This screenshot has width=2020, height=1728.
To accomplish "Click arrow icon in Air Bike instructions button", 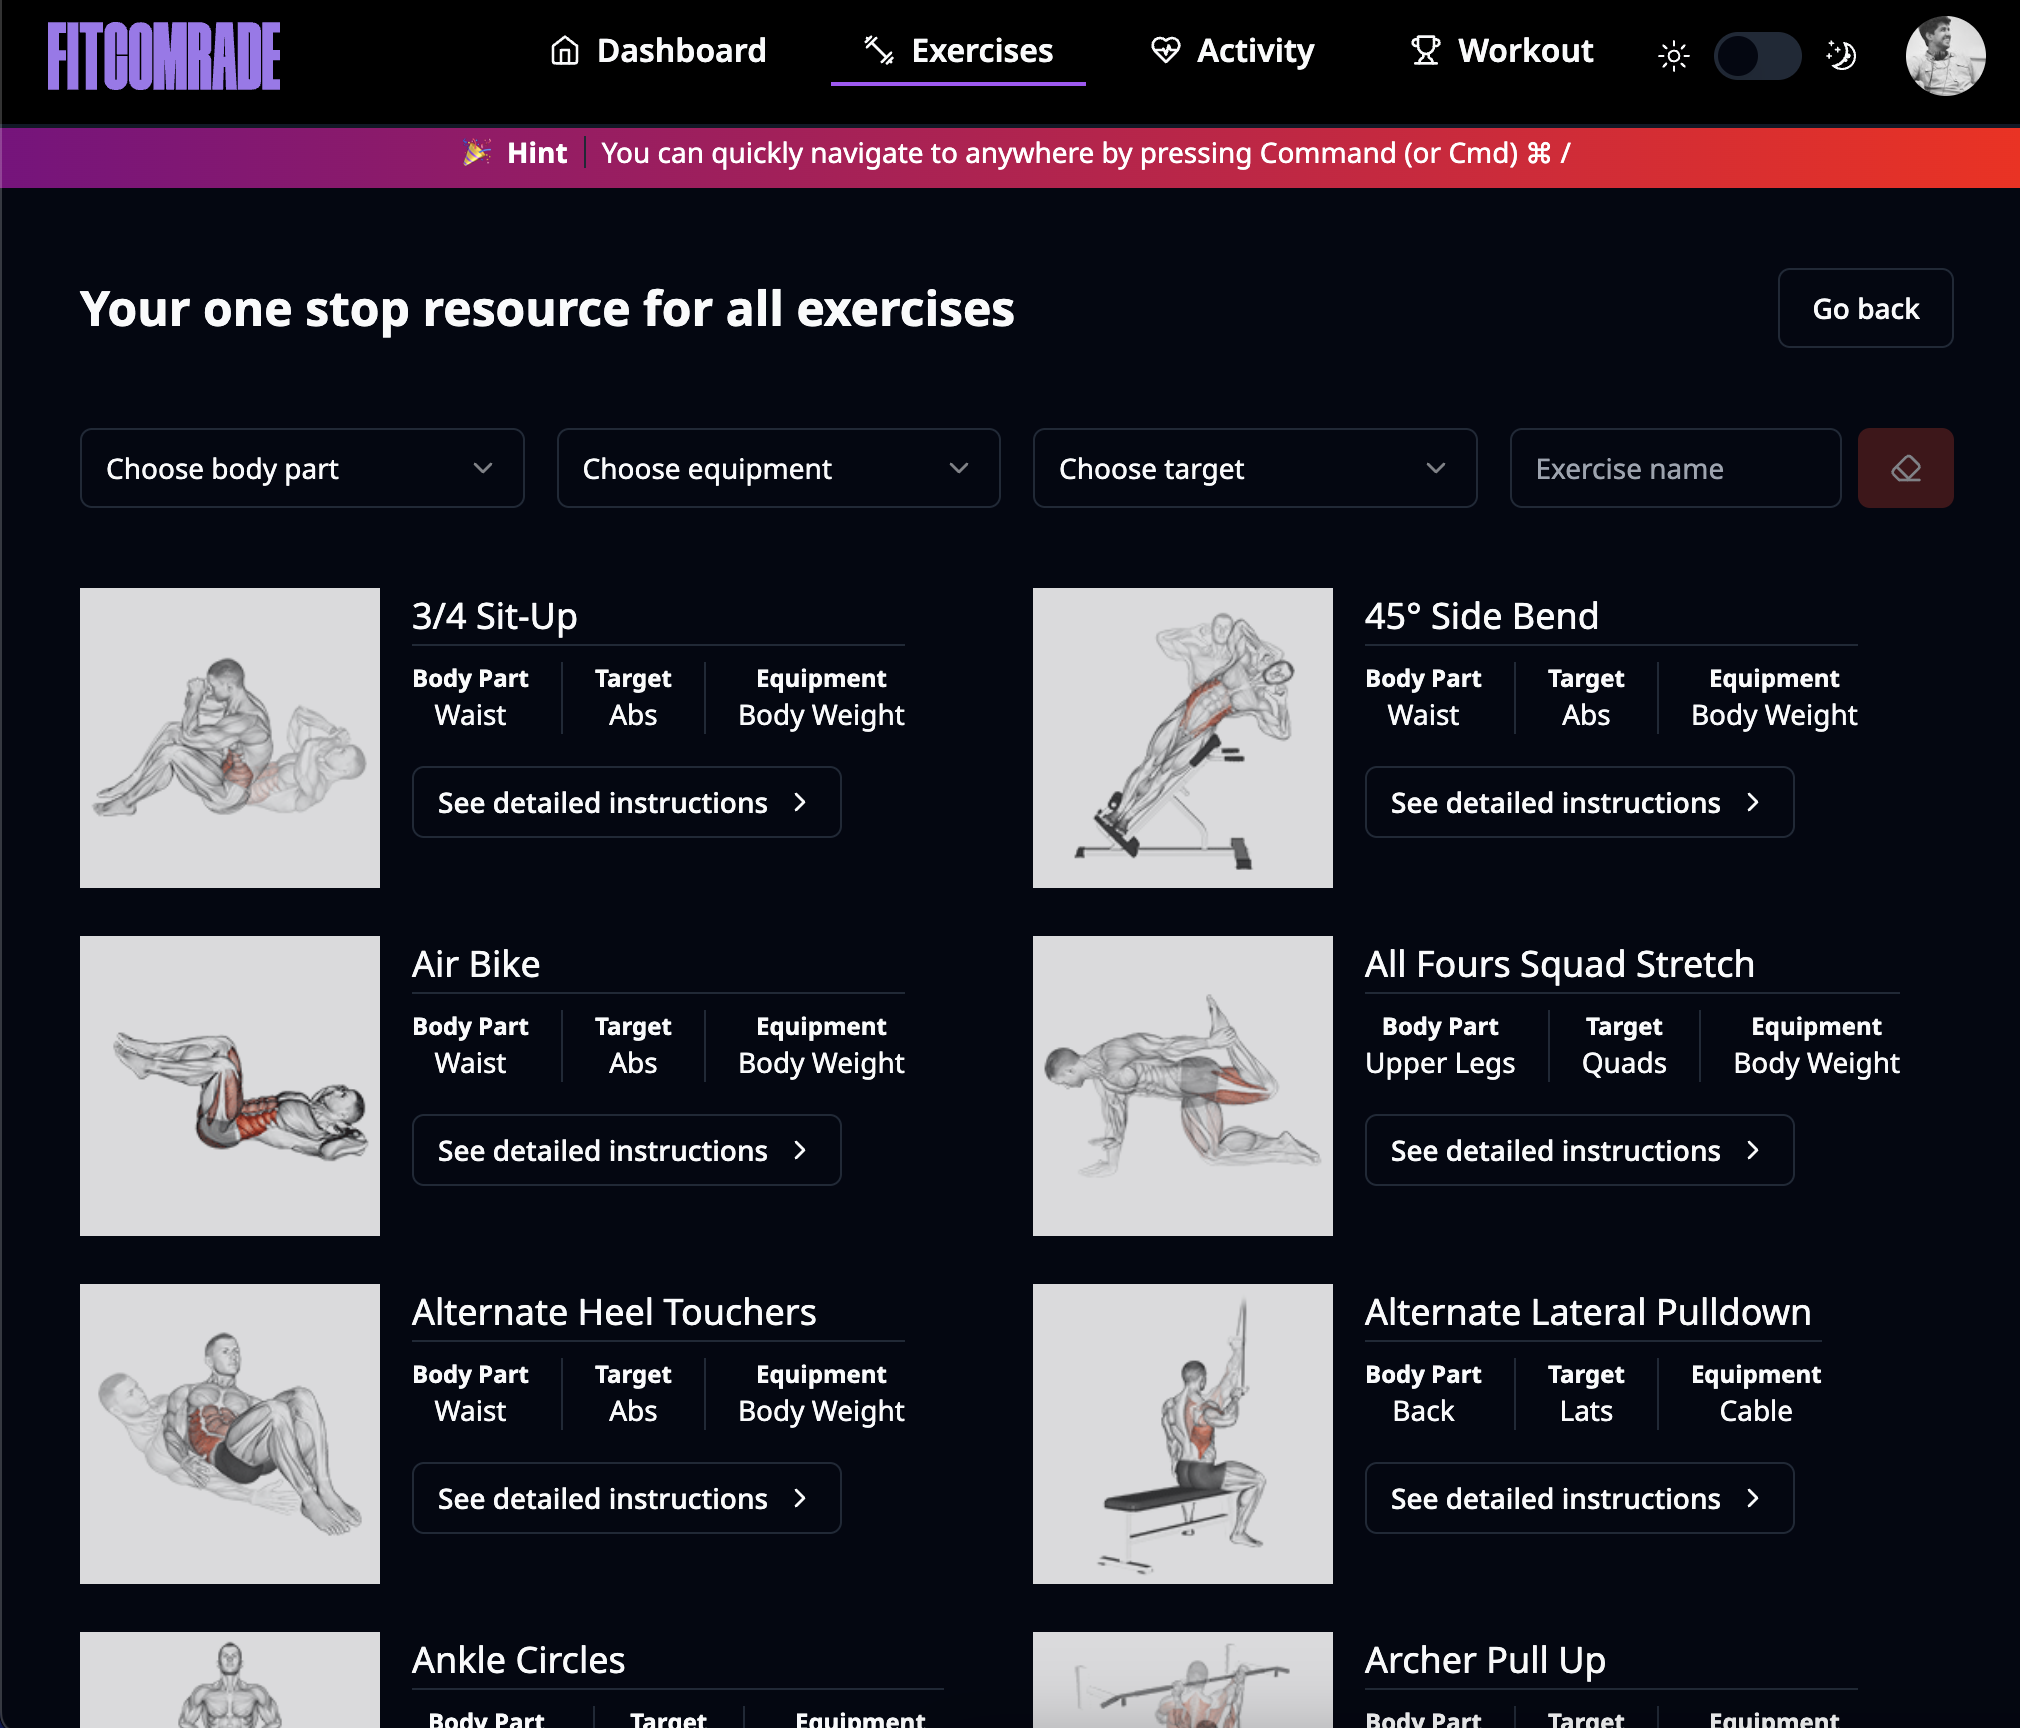I will click(799, 1151).
